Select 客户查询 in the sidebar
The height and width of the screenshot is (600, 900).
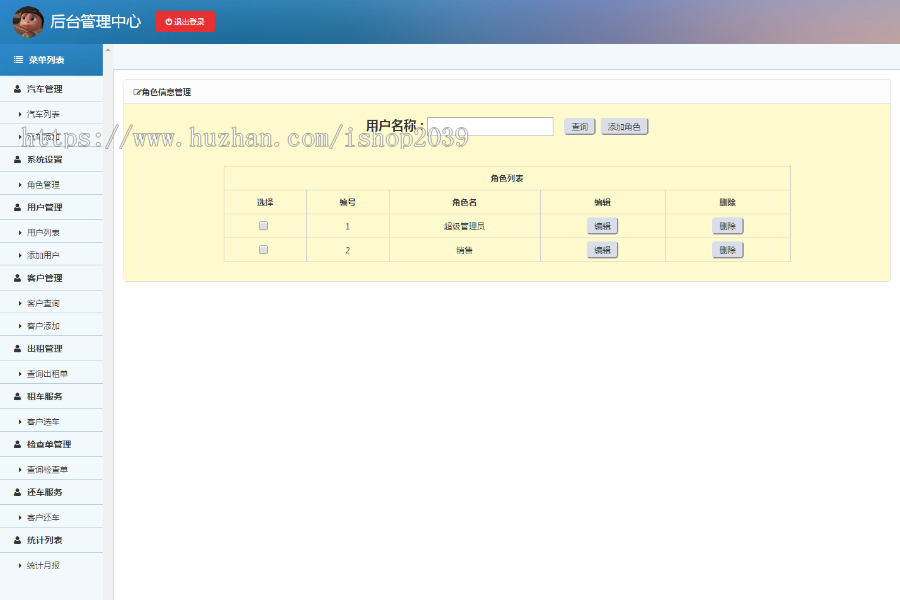tap(43, 303)
